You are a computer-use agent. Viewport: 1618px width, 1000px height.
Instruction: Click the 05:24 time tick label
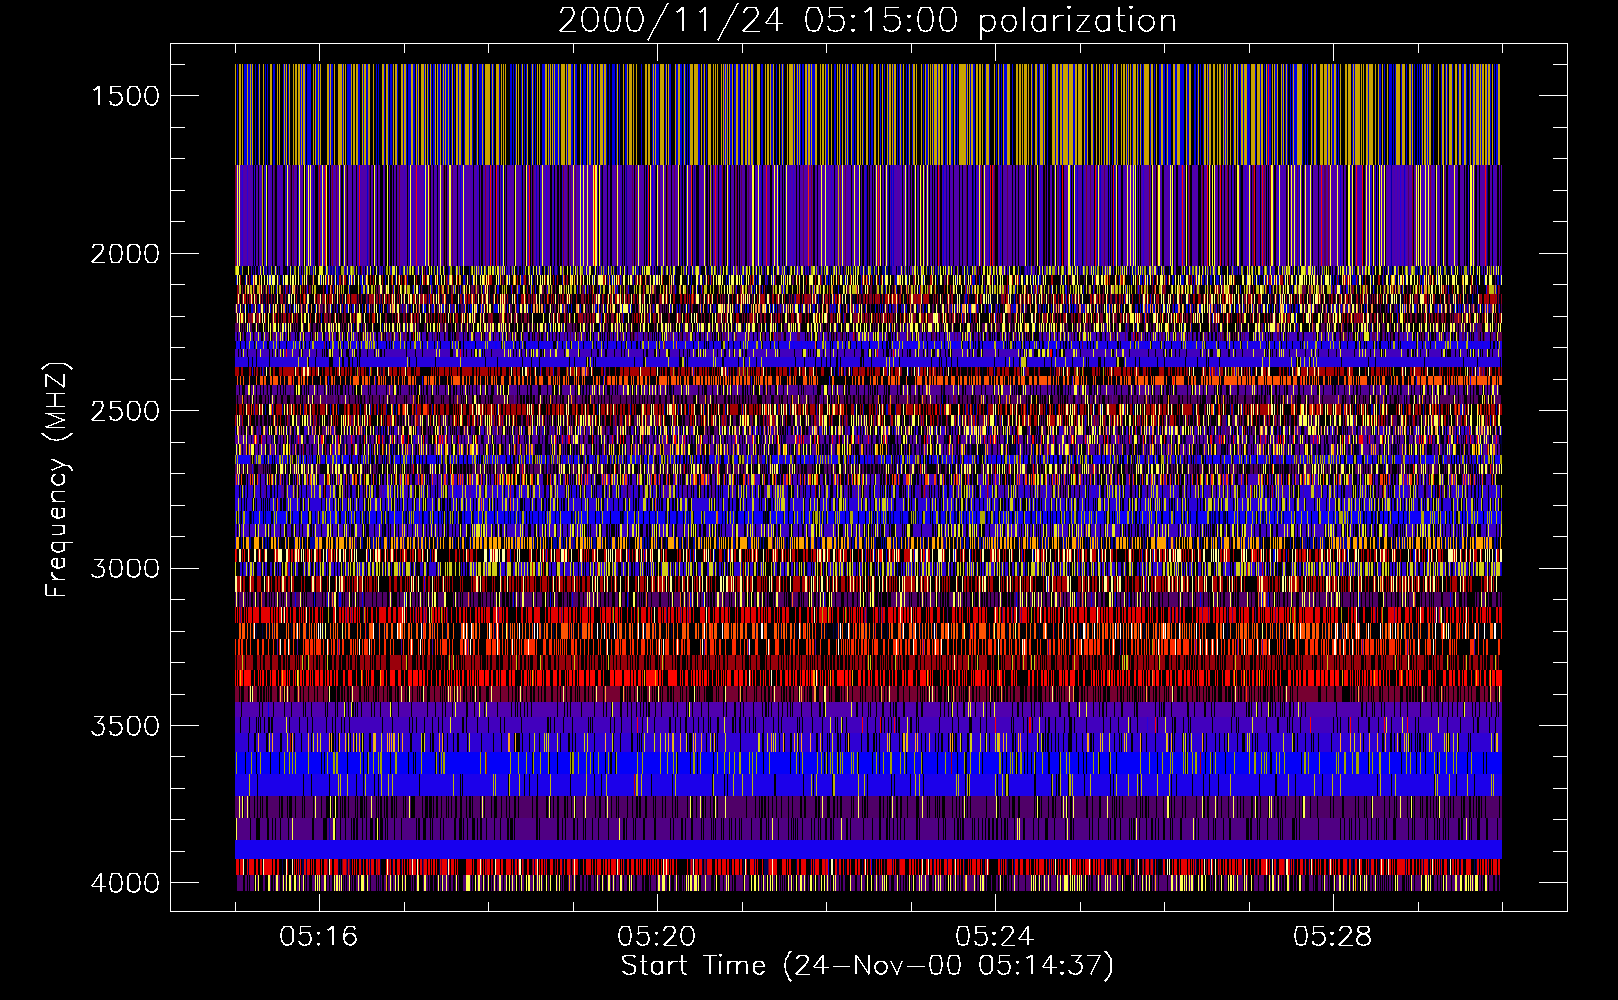(995, 937)
